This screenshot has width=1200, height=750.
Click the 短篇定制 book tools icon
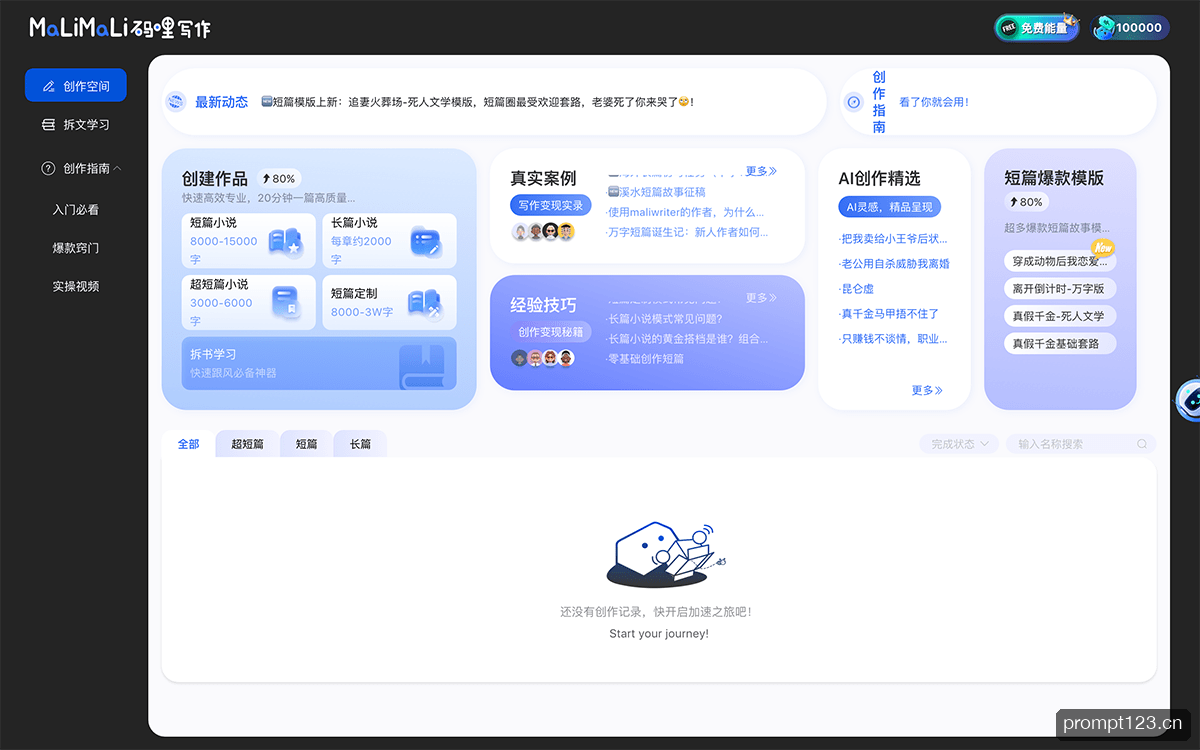pyautogui.click(x=426, y=303)
